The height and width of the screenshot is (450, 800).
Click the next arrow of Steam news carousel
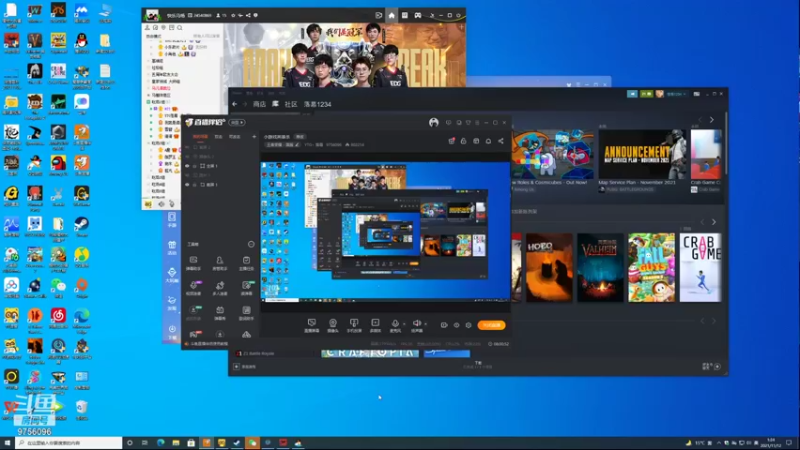[x=712, y=120]
